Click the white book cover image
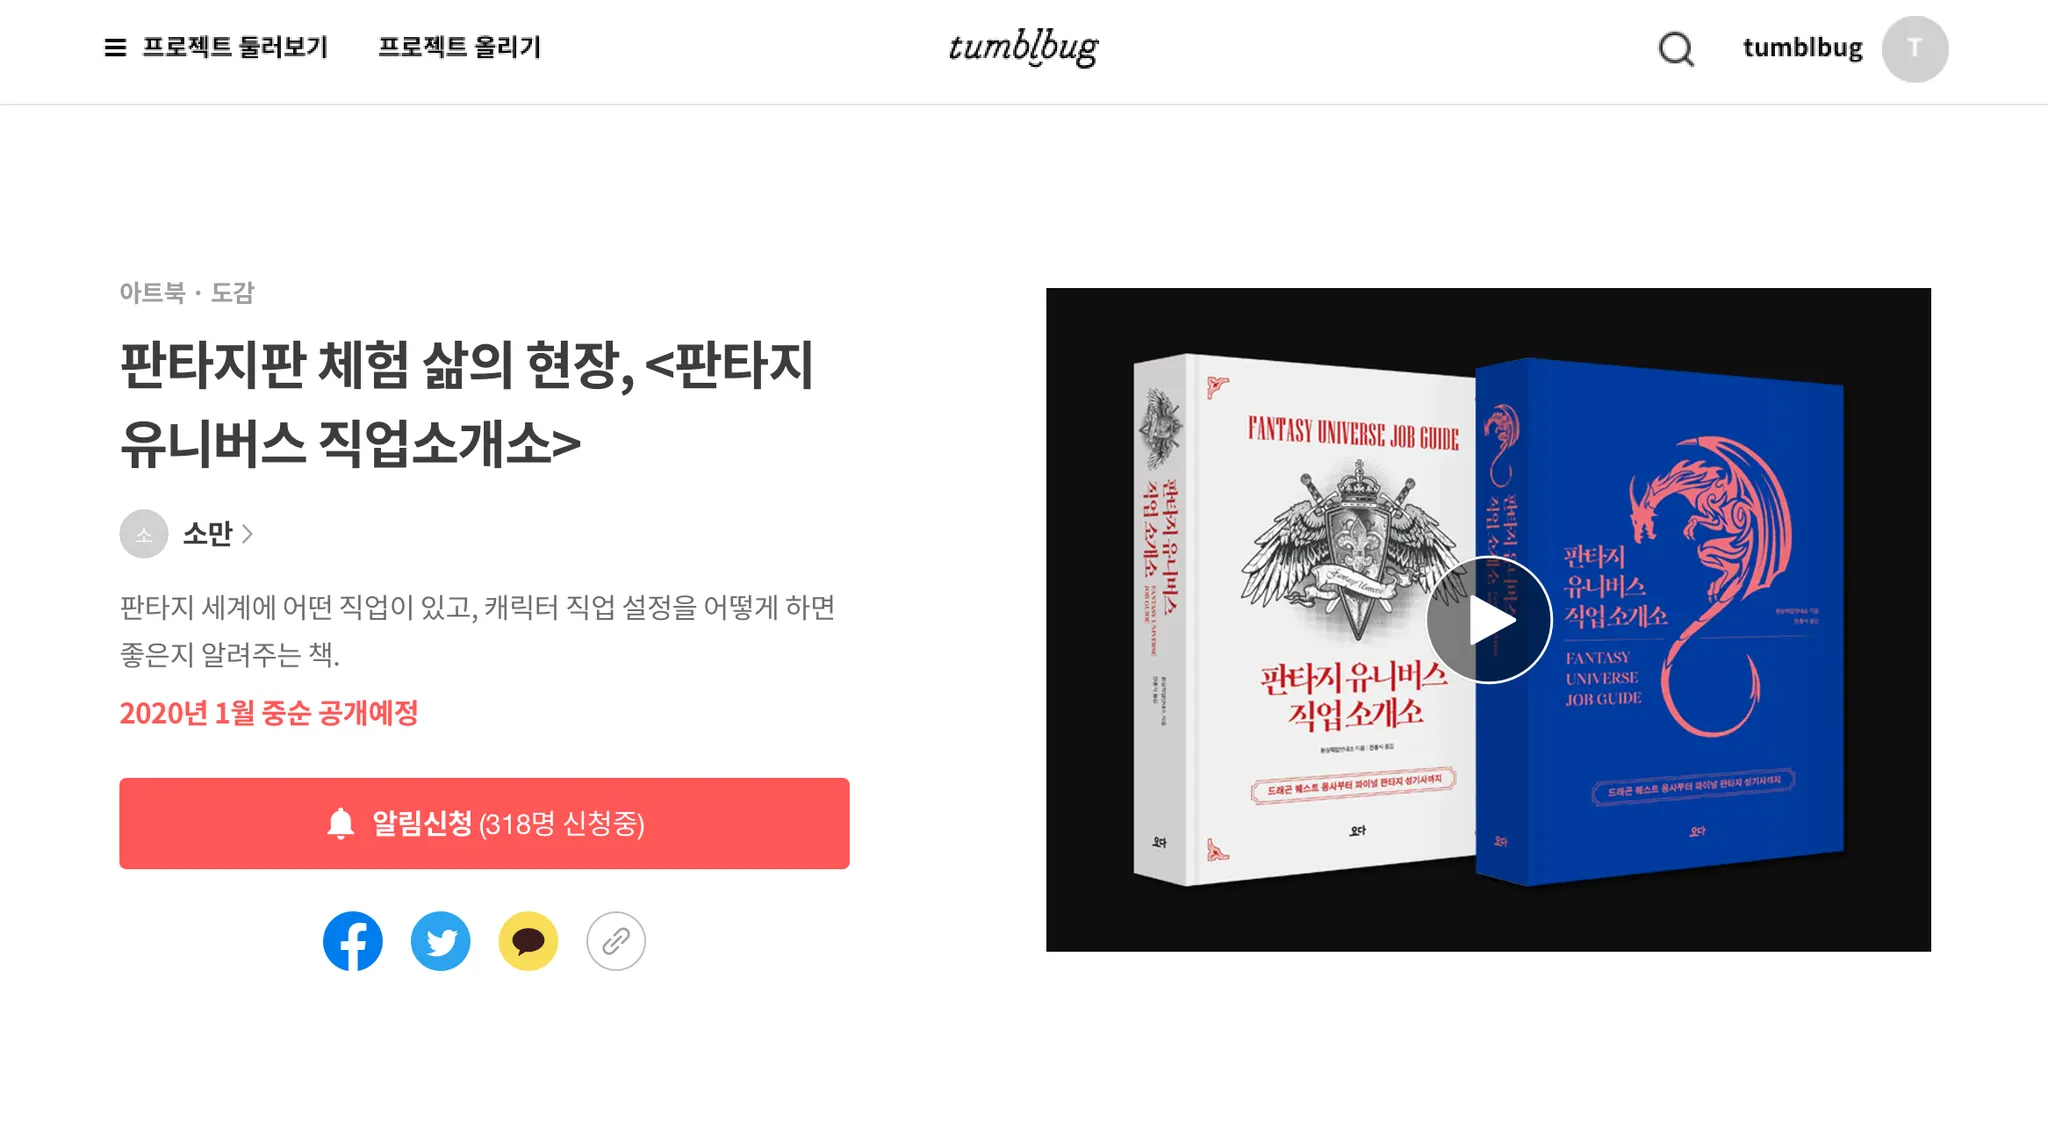This screenshot has width=2048, height=1123. tap(1304, 620)
